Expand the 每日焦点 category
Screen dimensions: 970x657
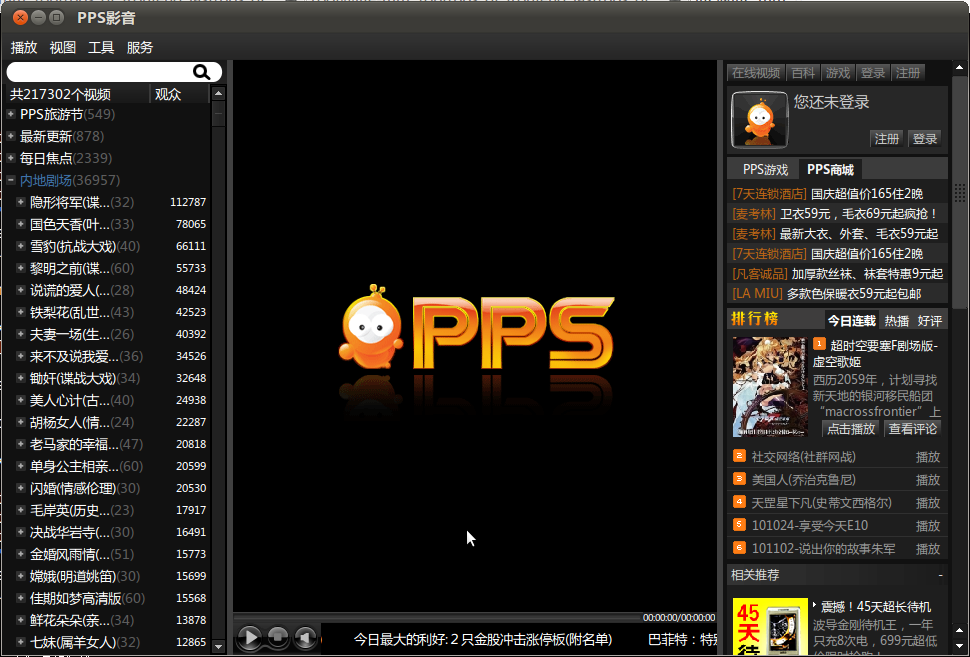click(x=11, y=158)
